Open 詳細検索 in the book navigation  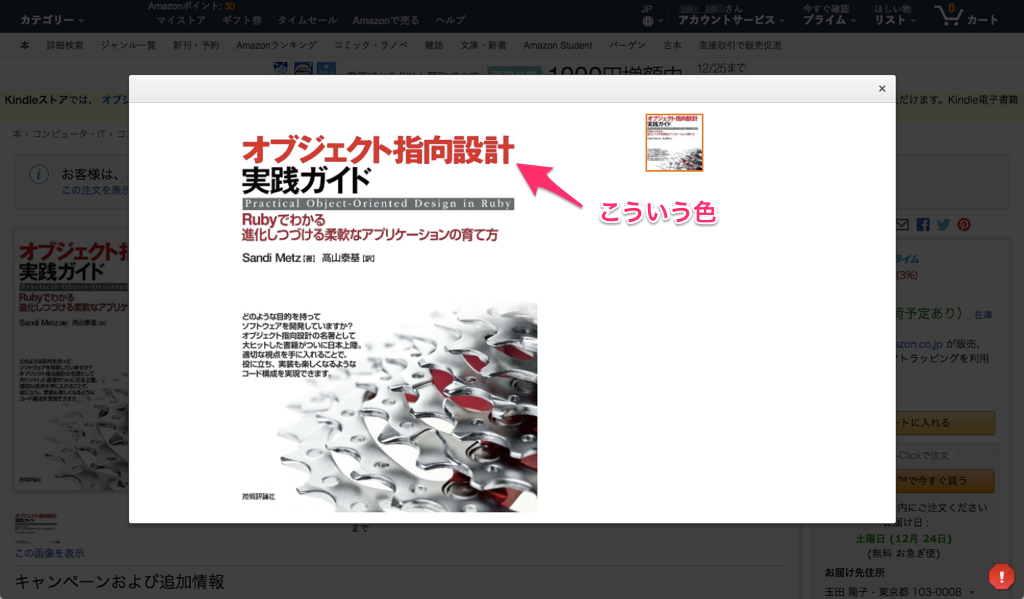tap(65, 45)
